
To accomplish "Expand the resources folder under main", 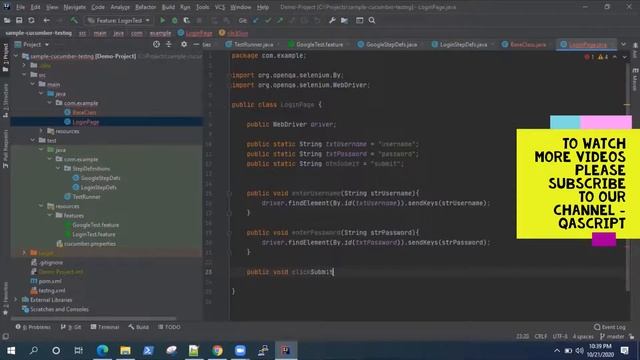I will (x=41, y=131).
